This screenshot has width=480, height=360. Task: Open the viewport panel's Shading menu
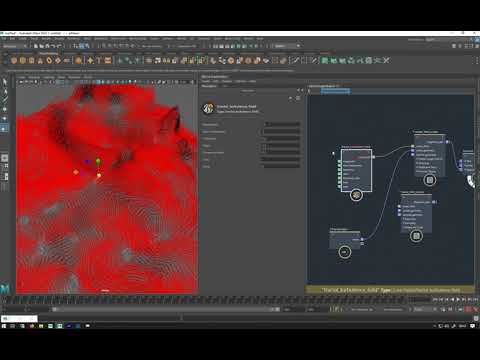[x=34, y=77]
